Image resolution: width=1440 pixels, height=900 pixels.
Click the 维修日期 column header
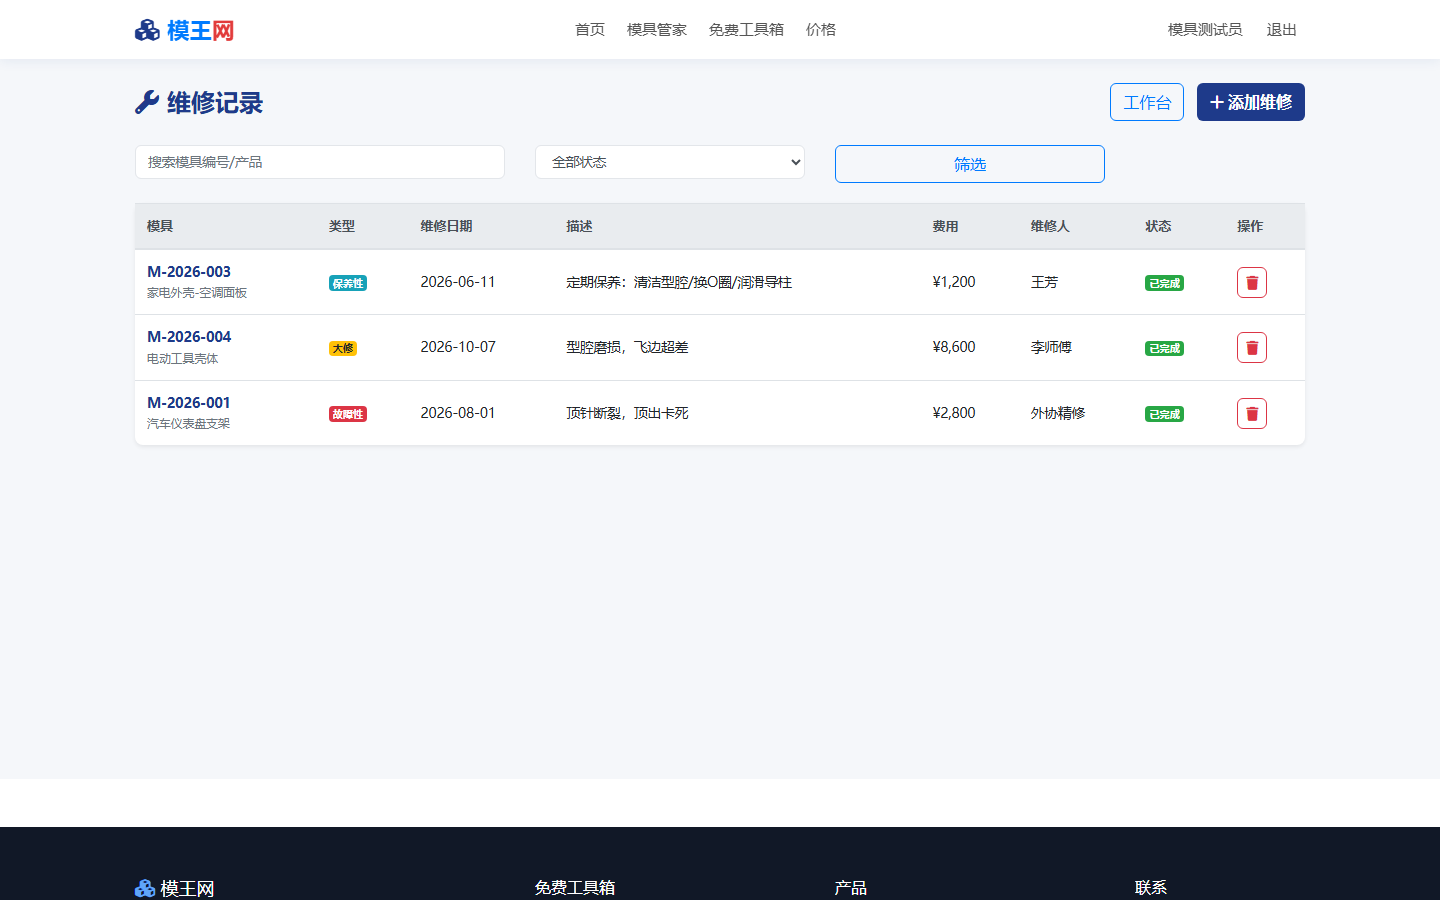click(446, 226)
